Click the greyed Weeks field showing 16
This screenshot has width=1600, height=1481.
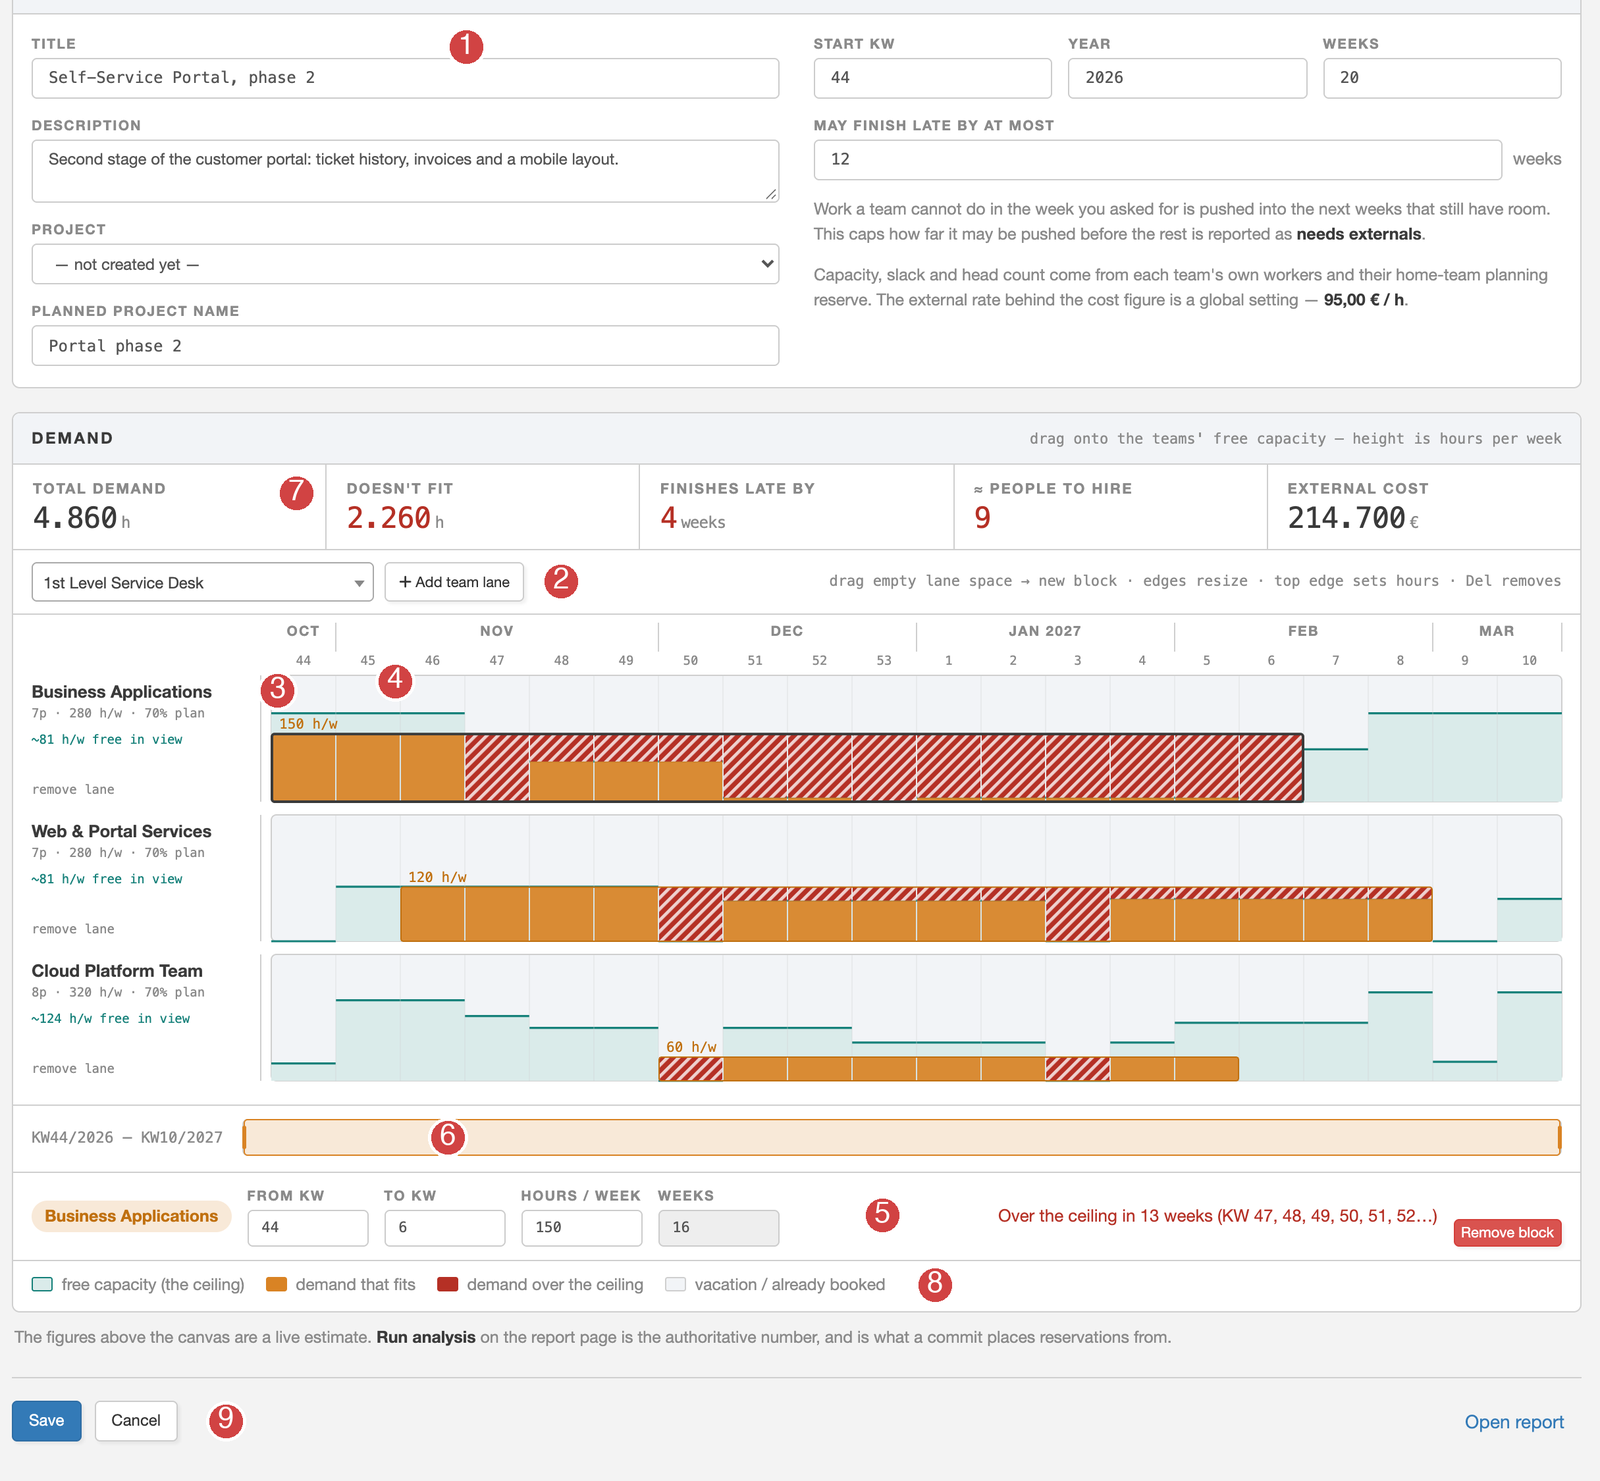tap(719, 1228)
